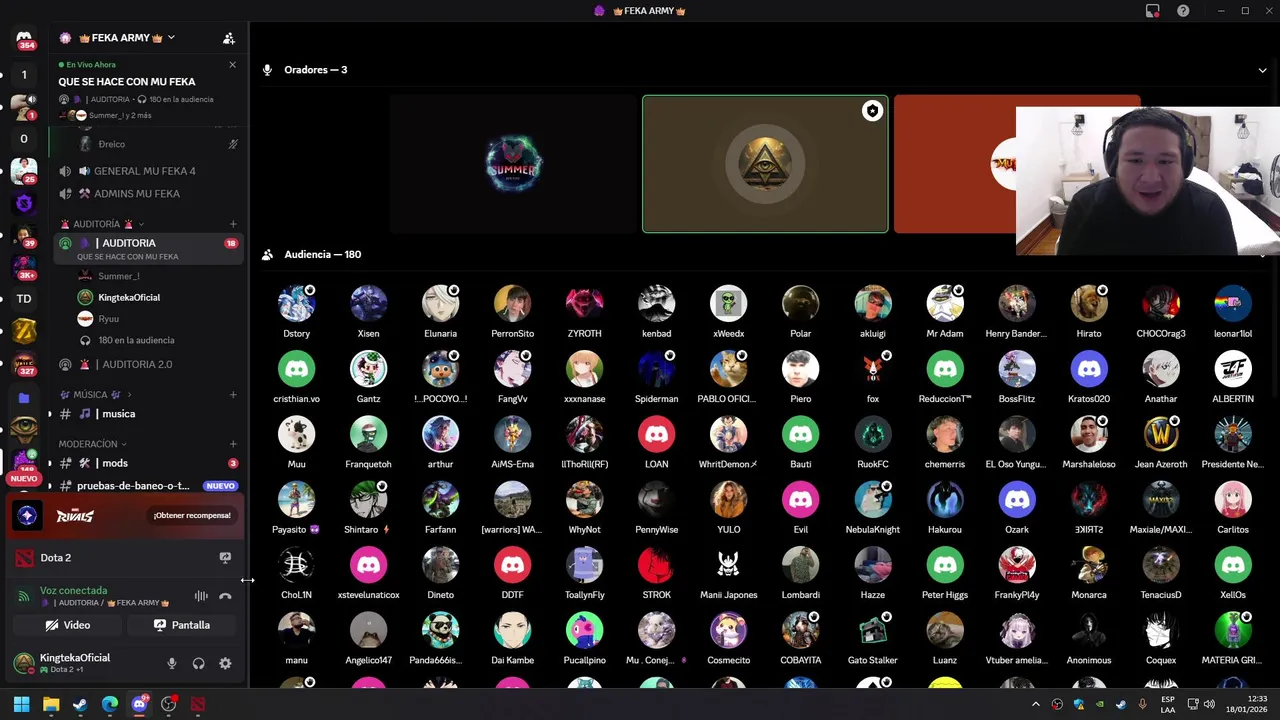Open Dota 2 from taskbar

198,704
